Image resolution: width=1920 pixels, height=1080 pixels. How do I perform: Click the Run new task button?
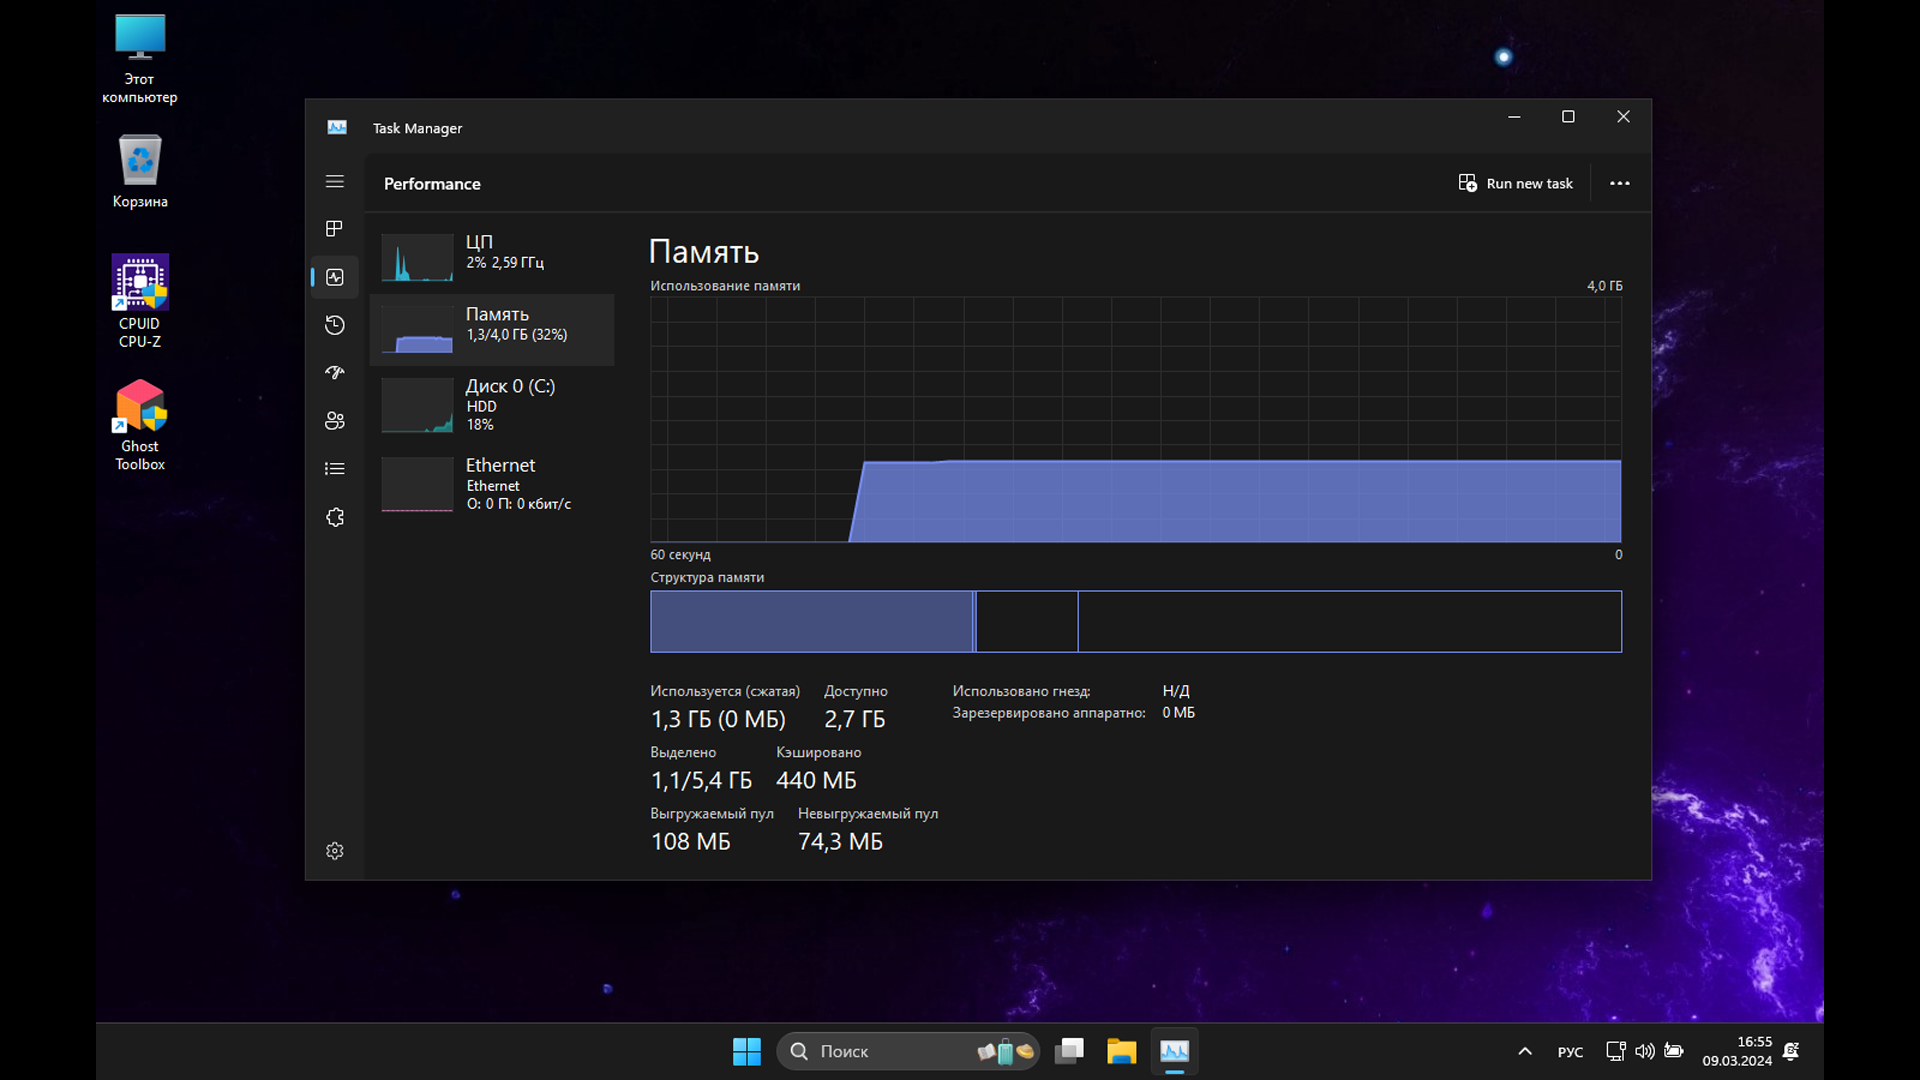[x=1515, y=183]
